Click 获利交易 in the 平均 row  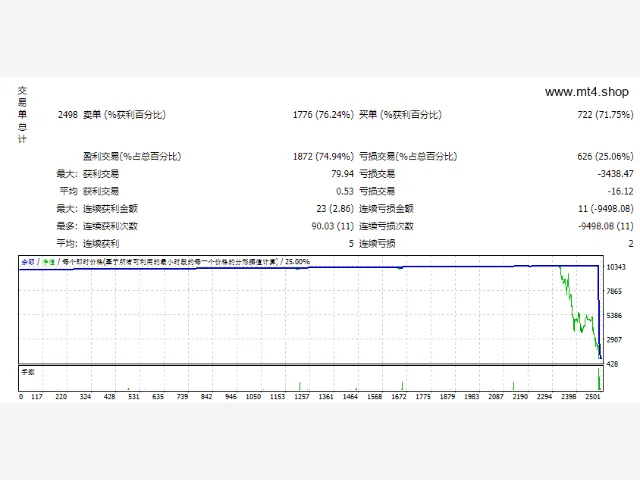pyautogui.click(x=101, y=191)
